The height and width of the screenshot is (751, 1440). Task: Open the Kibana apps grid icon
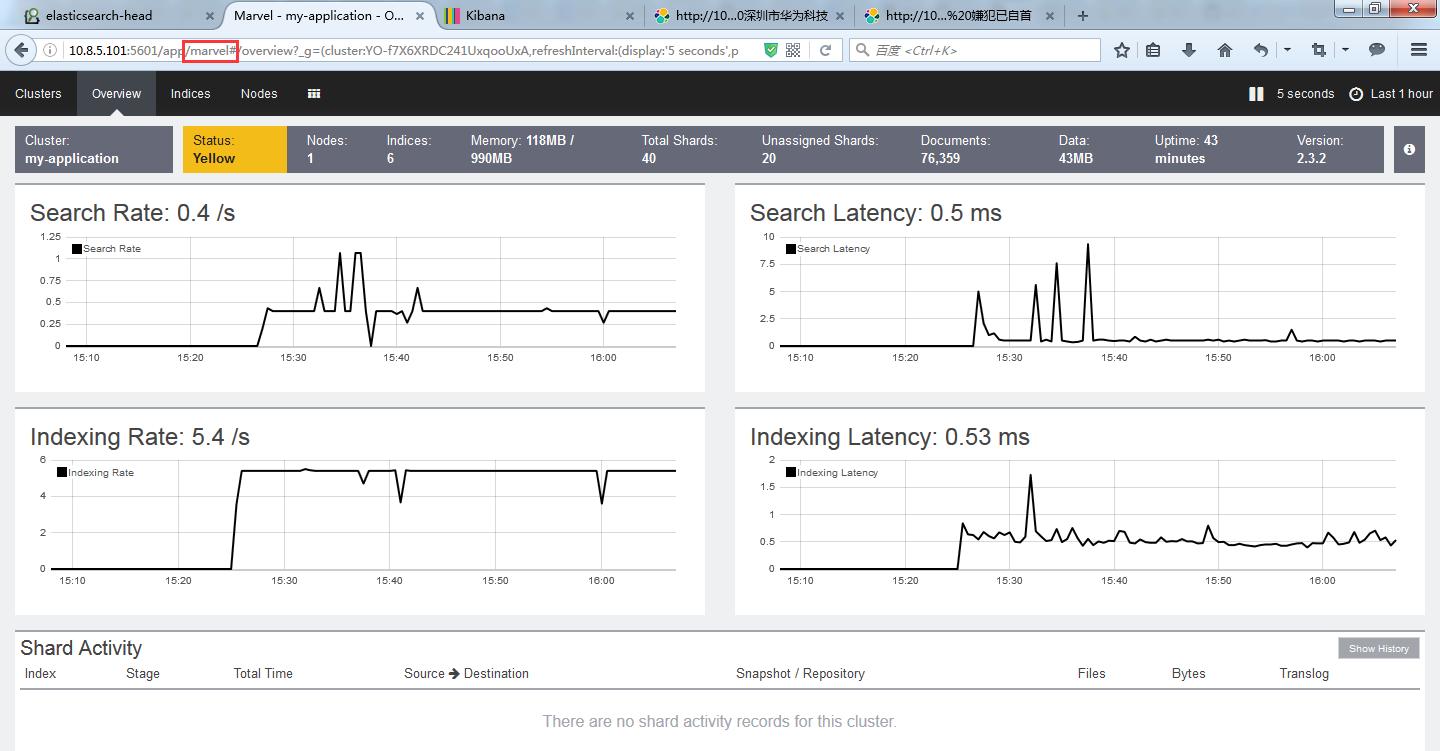coord(314,94)
